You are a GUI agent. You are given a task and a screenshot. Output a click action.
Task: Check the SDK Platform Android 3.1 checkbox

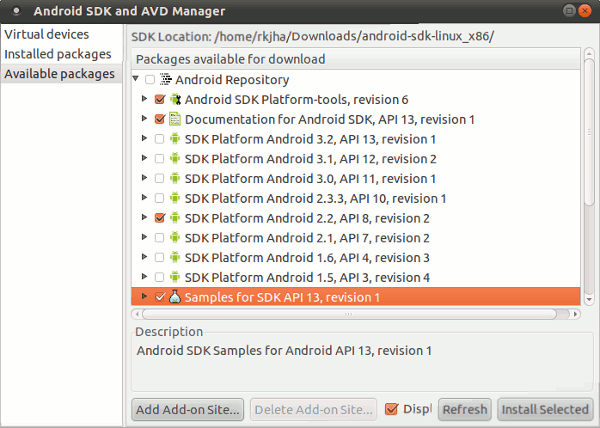(x=160, y=159)
